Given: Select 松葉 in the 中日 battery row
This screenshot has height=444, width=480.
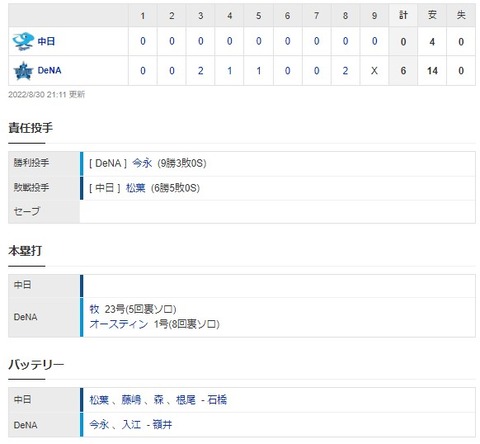Looking at the screenshot, I should pyautogui.click(x=99, y=400).
